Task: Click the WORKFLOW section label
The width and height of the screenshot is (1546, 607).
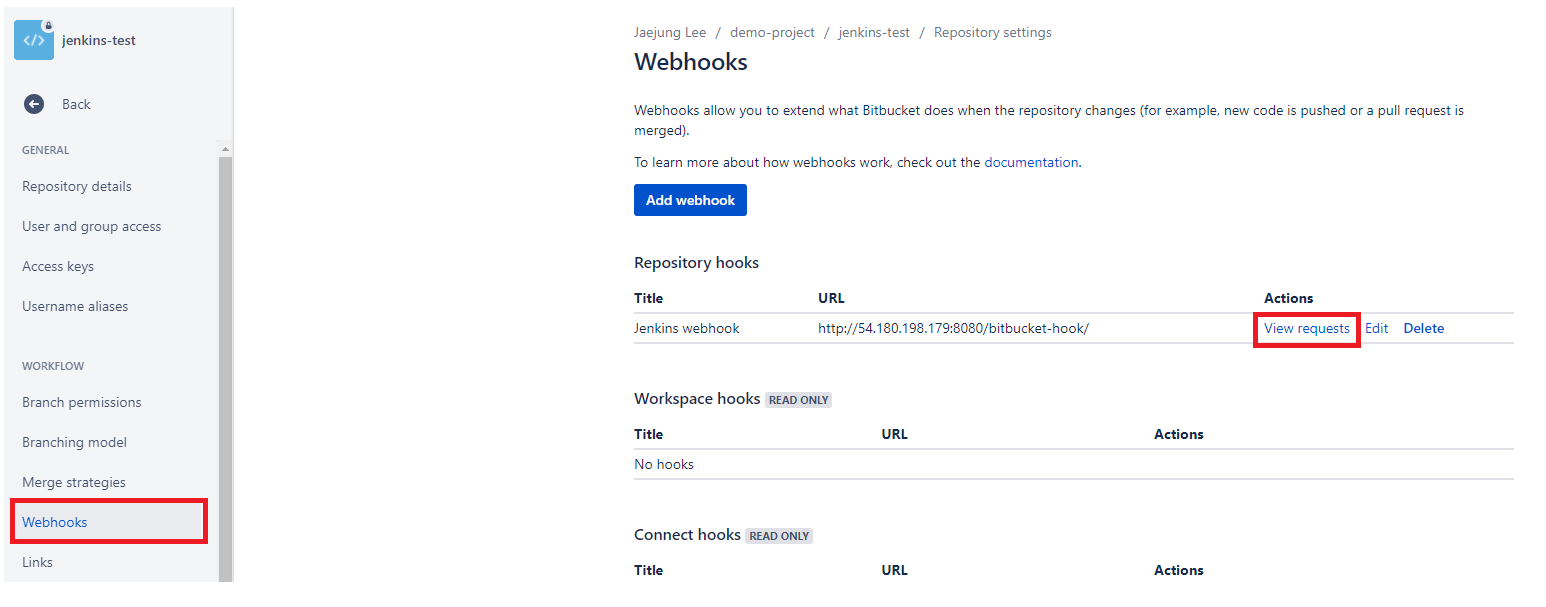Action: coord(53,366)
